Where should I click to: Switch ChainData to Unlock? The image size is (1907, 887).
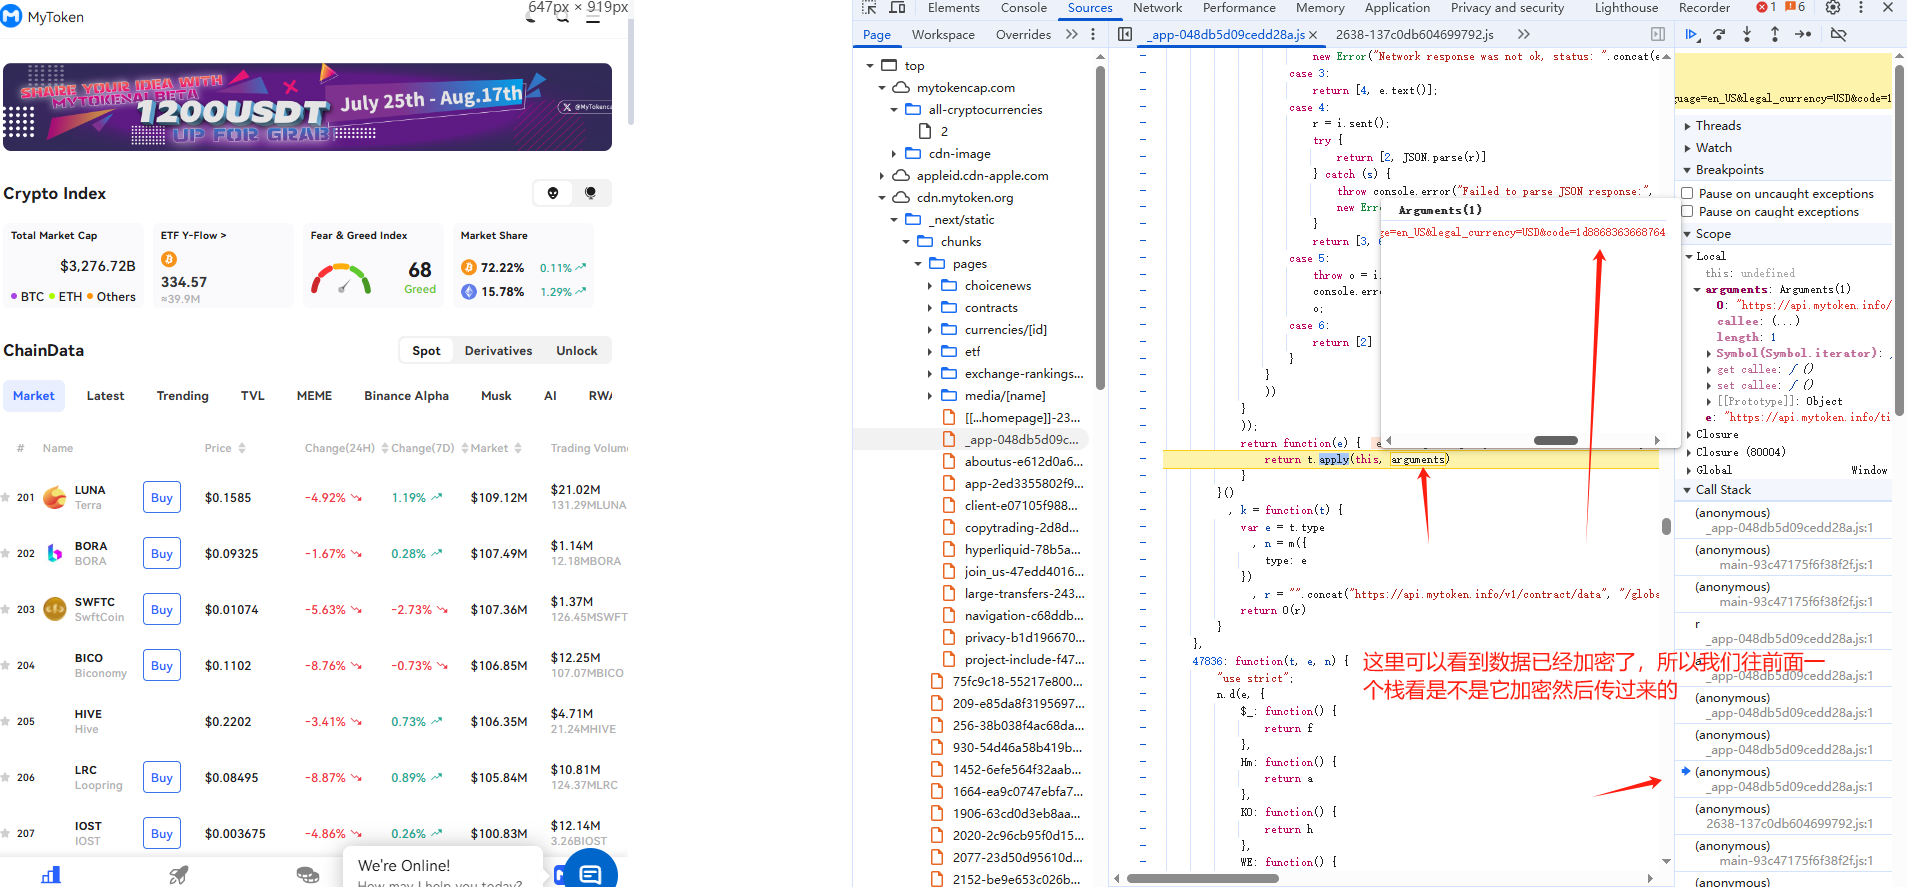tap(577, 350)
